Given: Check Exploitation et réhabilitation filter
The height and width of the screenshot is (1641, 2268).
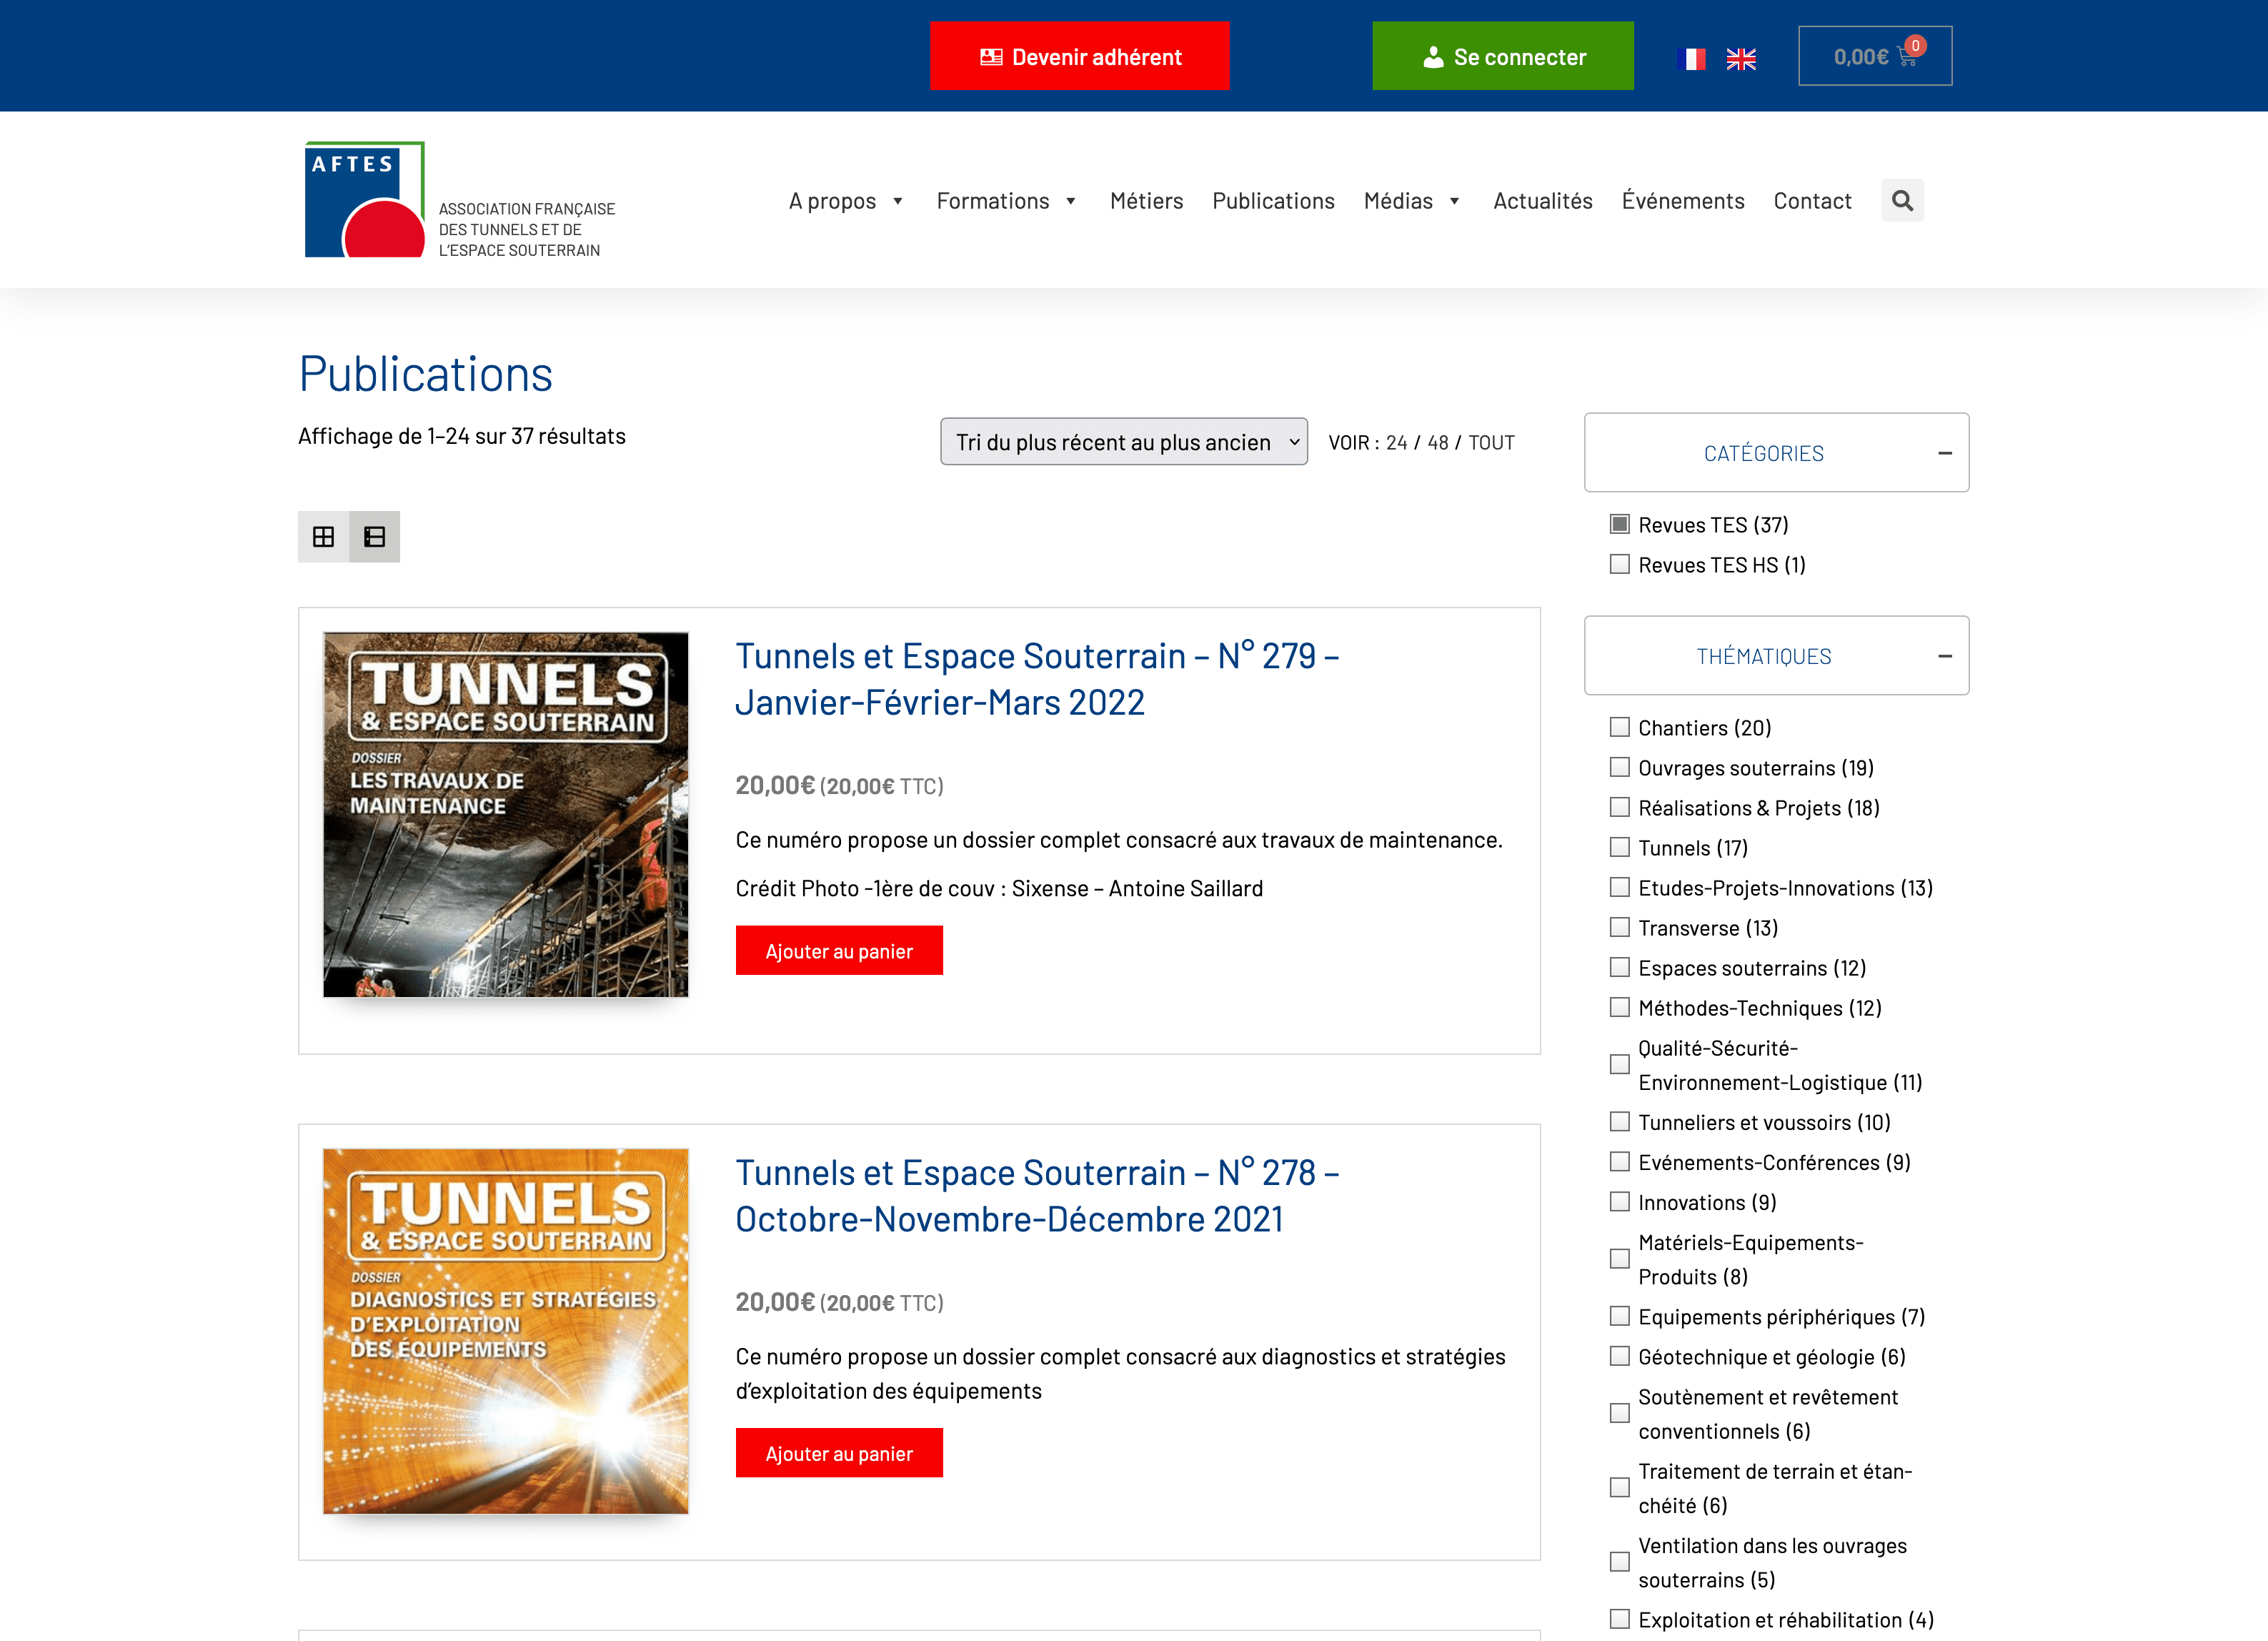Looking at the screenshot, I should click(x=1620, y=1619).
